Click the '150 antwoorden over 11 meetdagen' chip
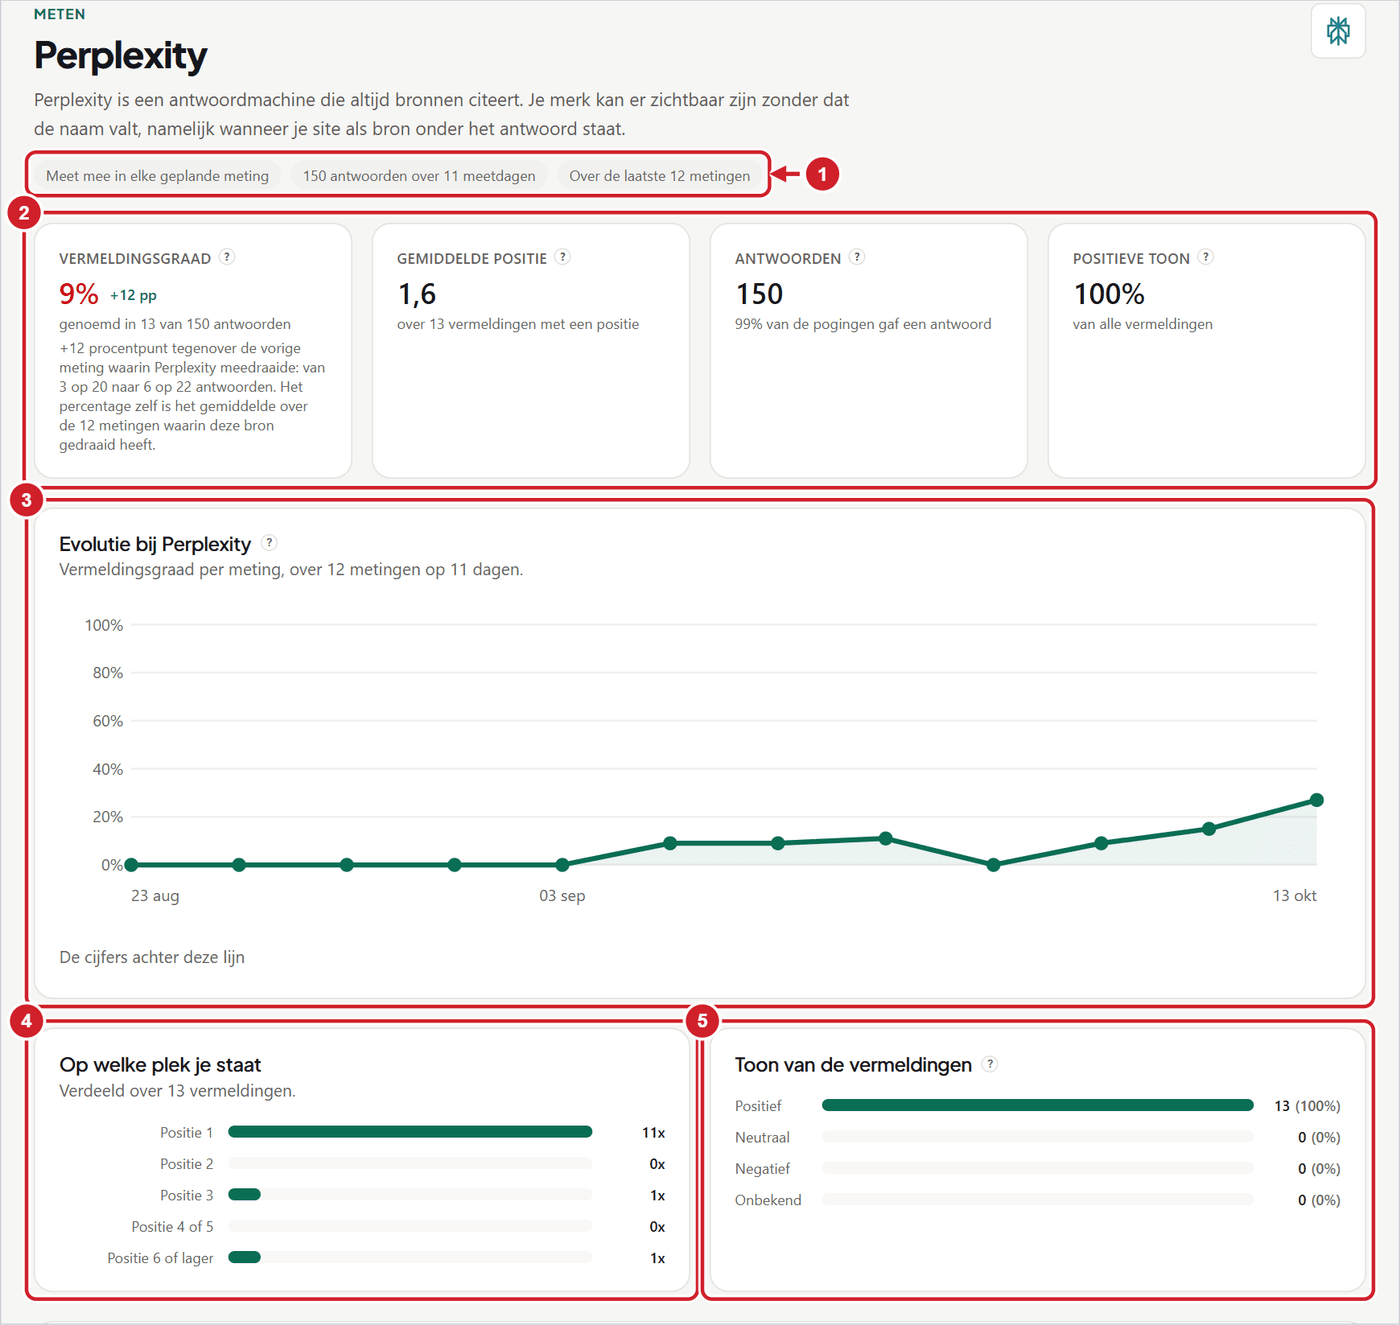Image resolution: width=1400 pixels, height=1325 pixels. [x=419, y=176]
